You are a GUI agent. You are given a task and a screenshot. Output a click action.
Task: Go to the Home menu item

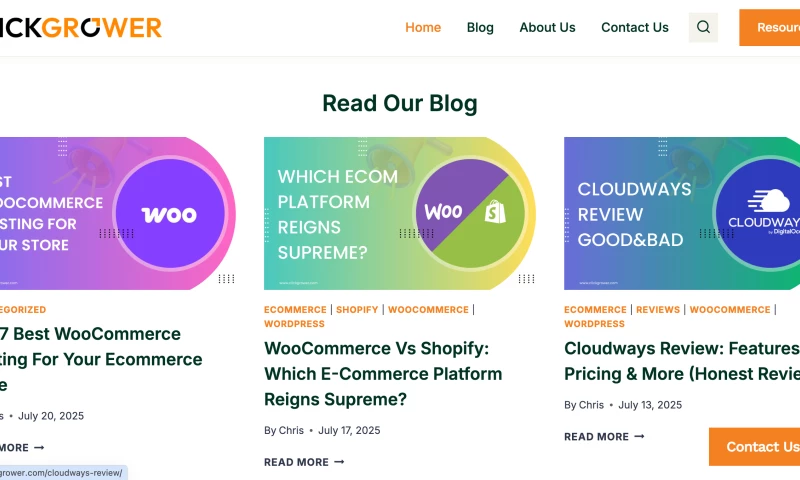423,27
